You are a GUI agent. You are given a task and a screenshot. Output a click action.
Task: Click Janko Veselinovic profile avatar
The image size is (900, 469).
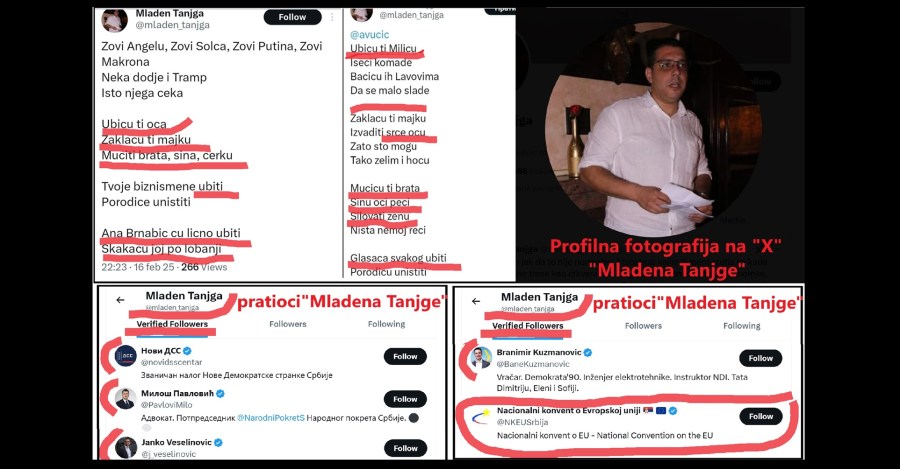point(125,446)
